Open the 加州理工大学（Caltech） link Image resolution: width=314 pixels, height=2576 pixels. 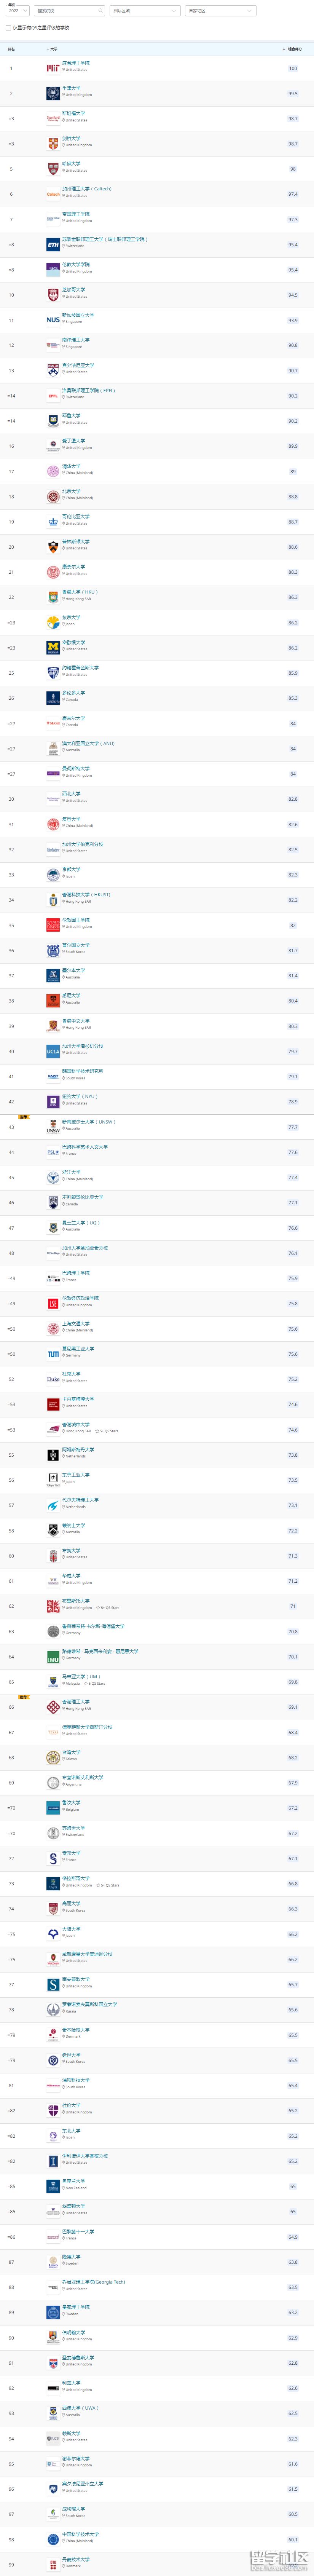(x=86, y=189)
